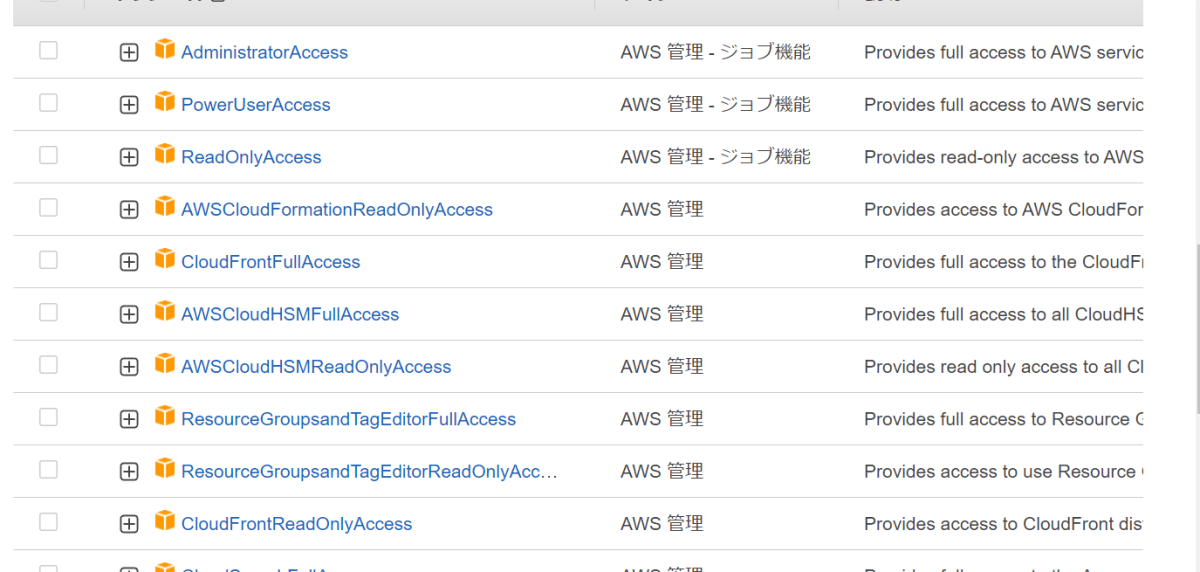
Task: Expand ResourceGroupsandTagEditorReadOnlyAcc… plus icon
Action: pos(128,472)
